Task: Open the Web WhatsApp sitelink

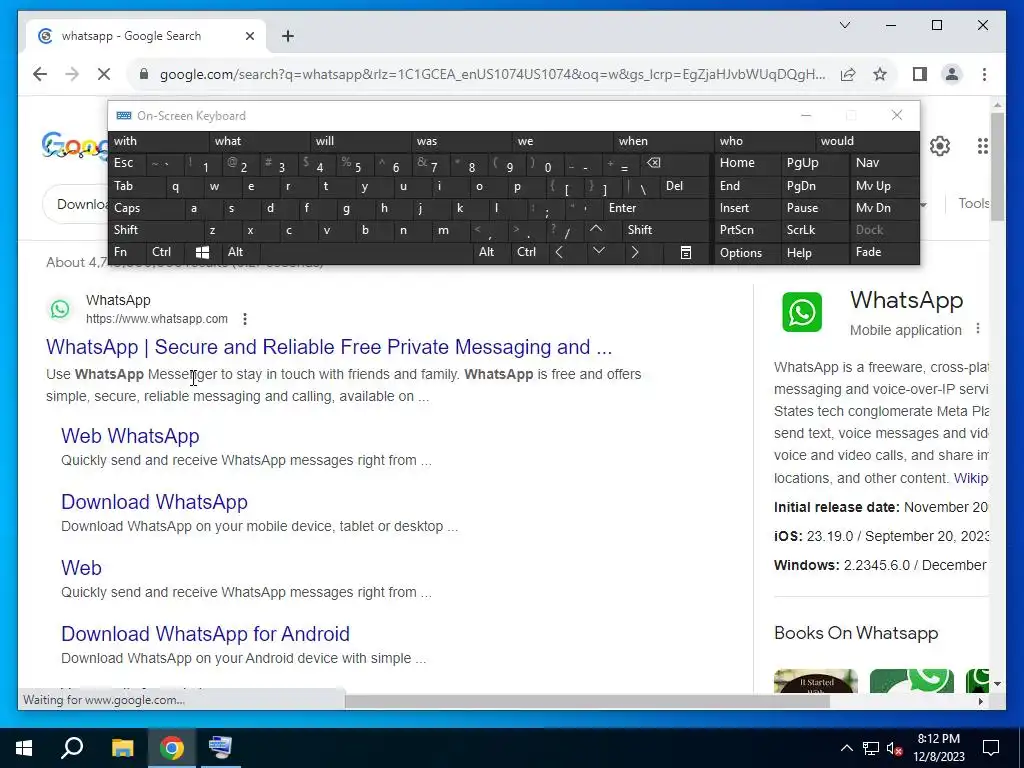Action: pos(130,436)
